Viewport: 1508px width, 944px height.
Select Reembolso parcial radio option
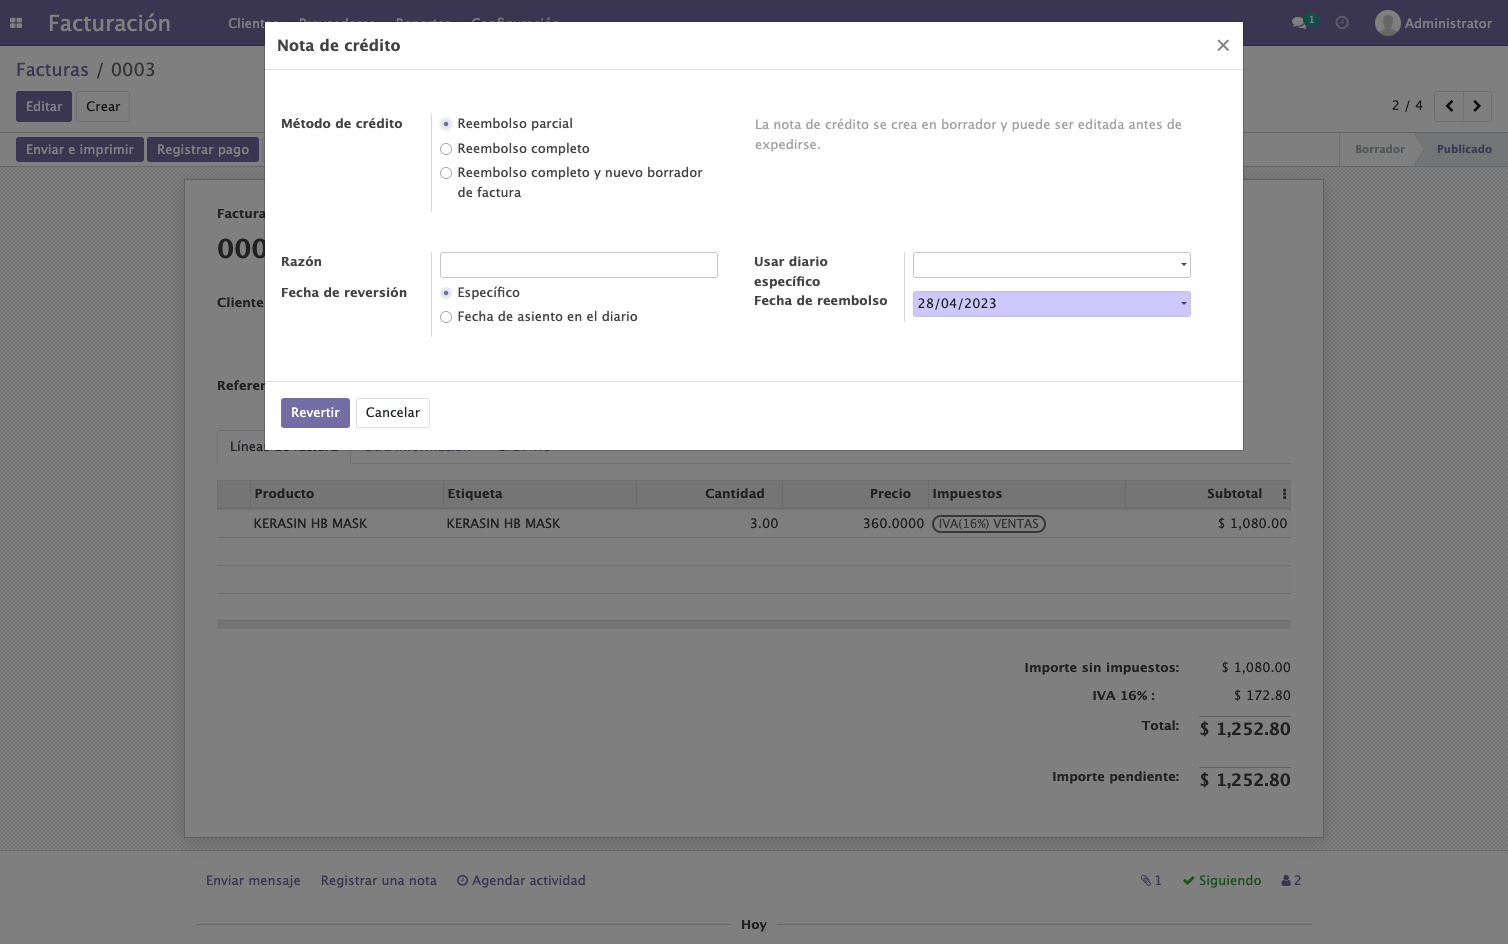pyautogui.click(x=446, y=124)
